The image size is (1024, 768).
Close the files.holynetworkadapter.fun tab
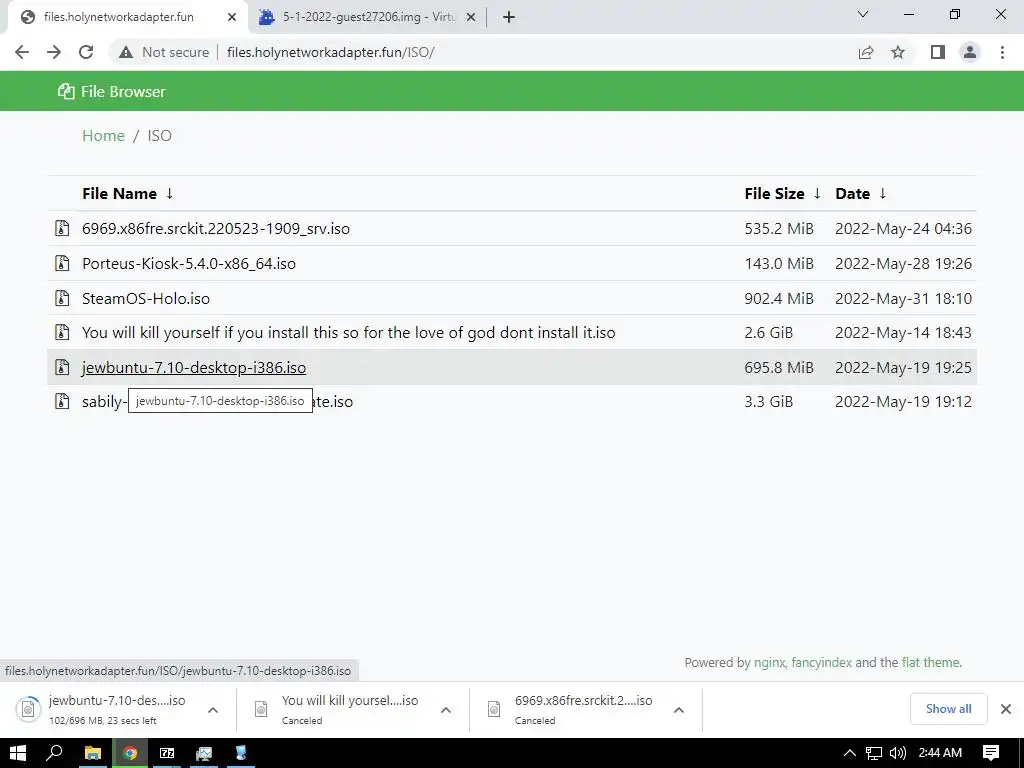tap(232, 17)
